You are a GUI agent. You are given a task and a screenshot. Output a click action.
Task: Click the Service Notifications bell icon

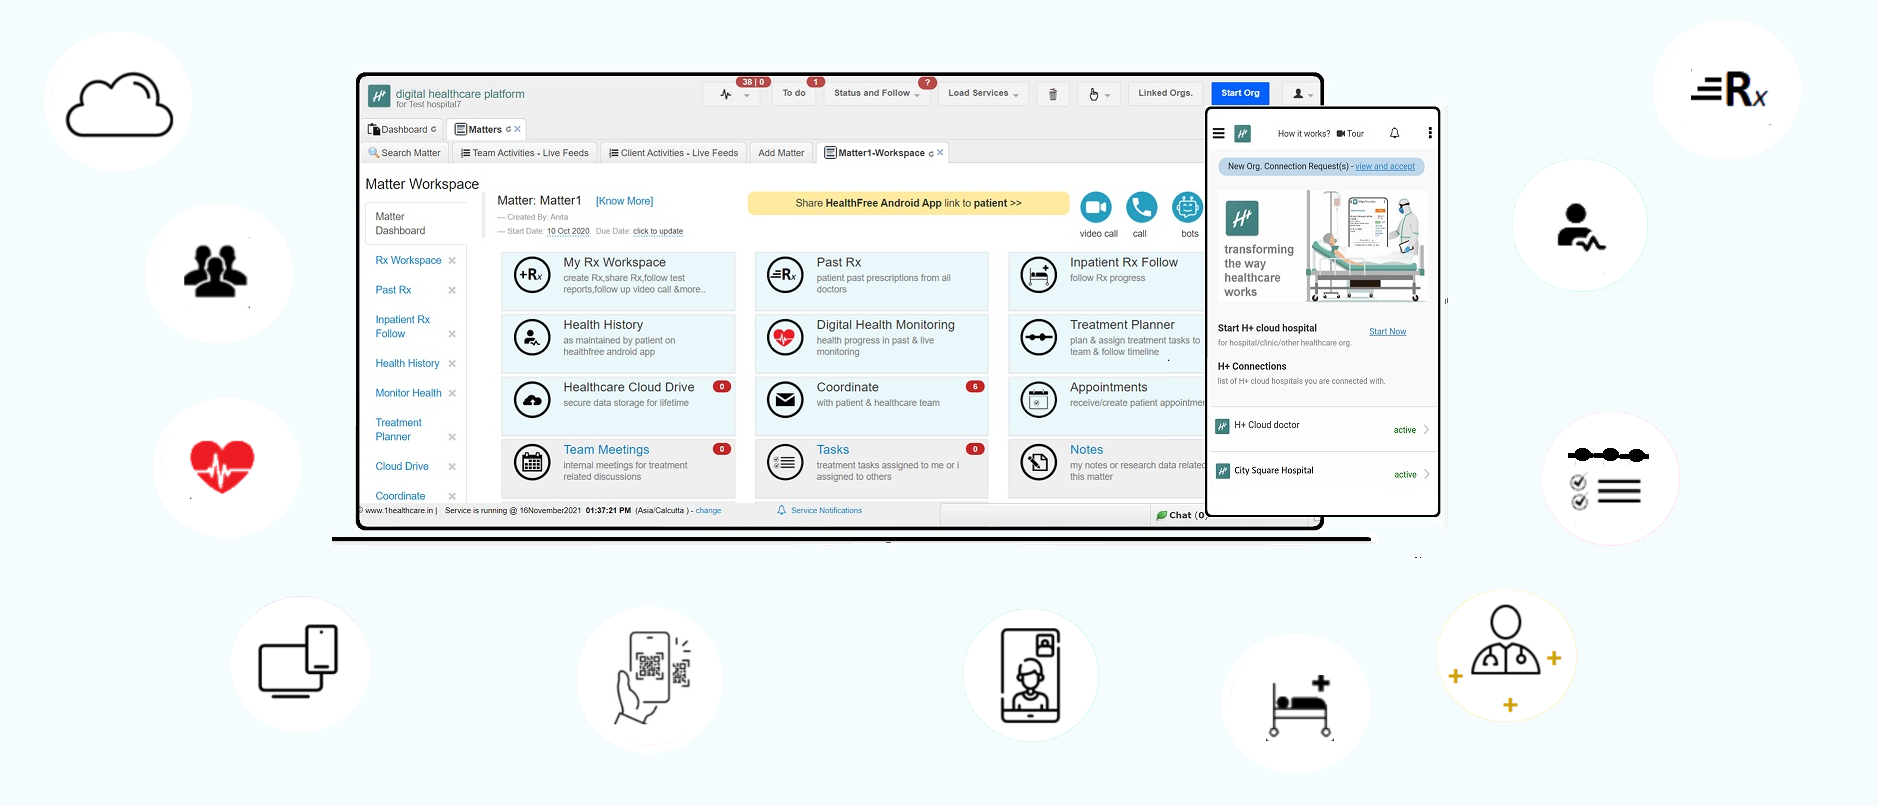[782, 510]
